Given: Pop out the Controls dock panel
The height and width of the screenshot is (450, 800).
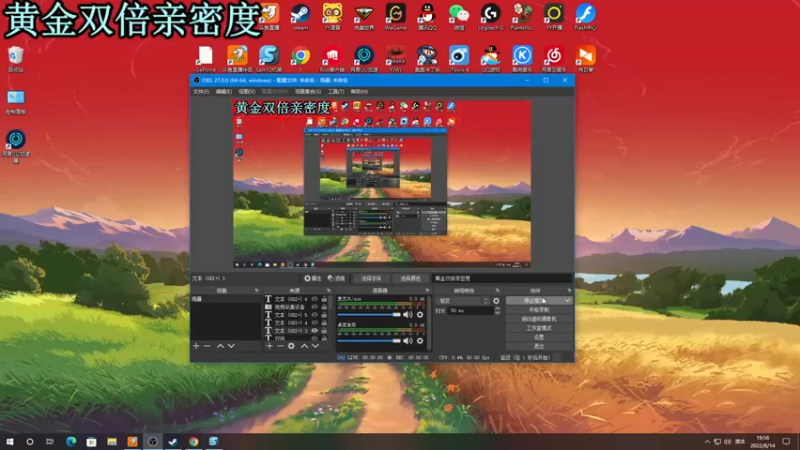Looking at the screenshot, I should click(x=569, y=290).
